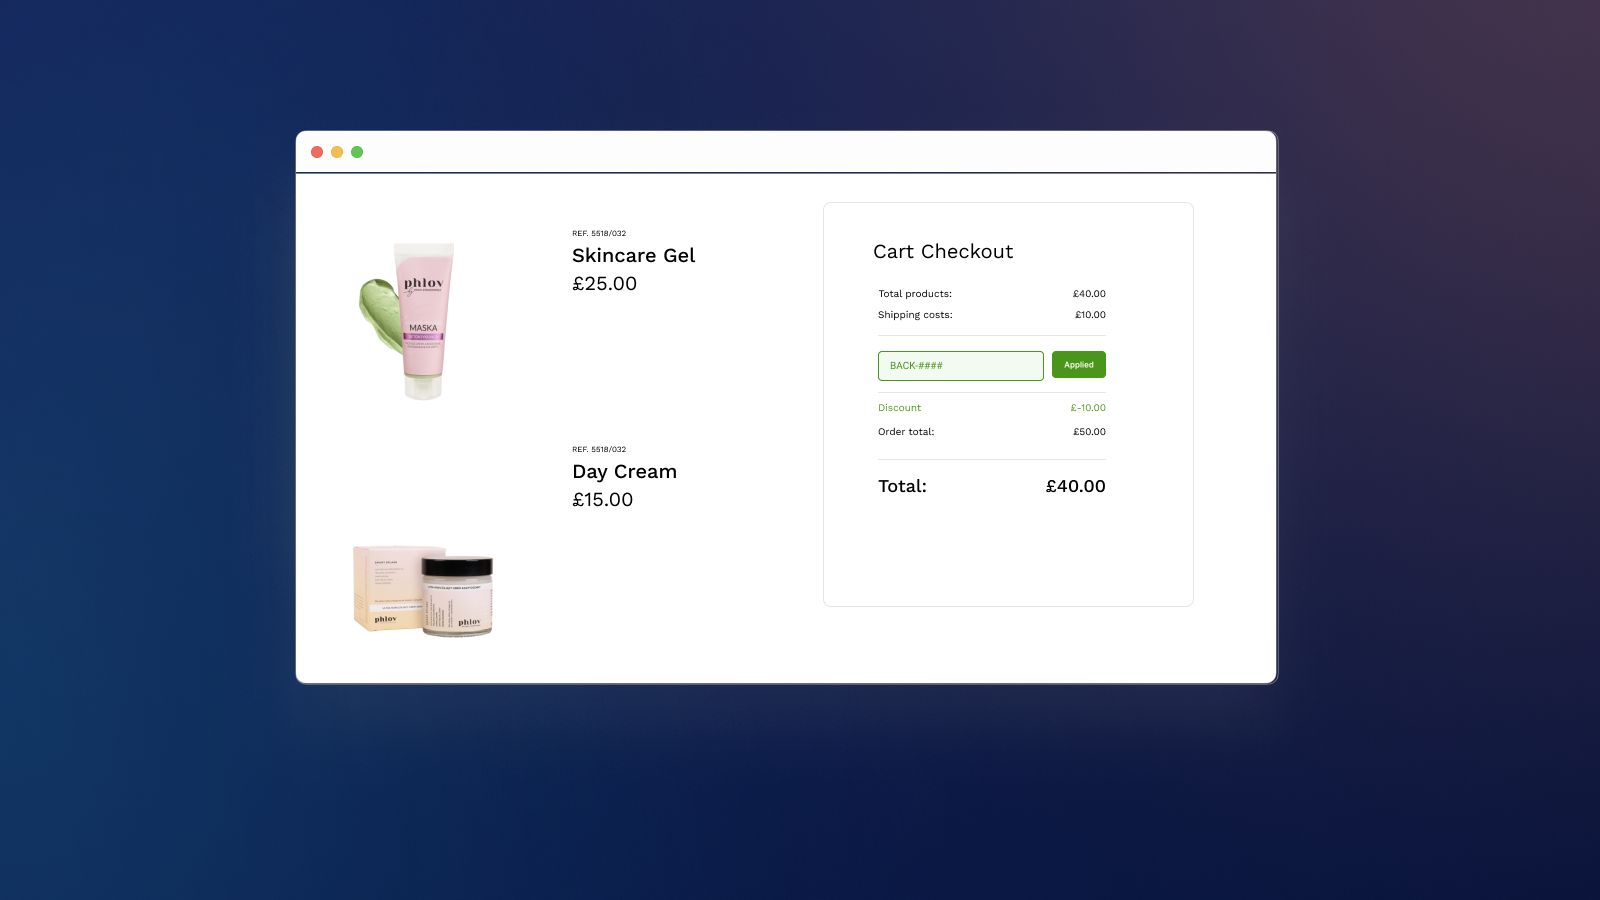The image size is (1600, 900).
Task: Click the Day Cream £15.00 price
Action: point(602,500)
